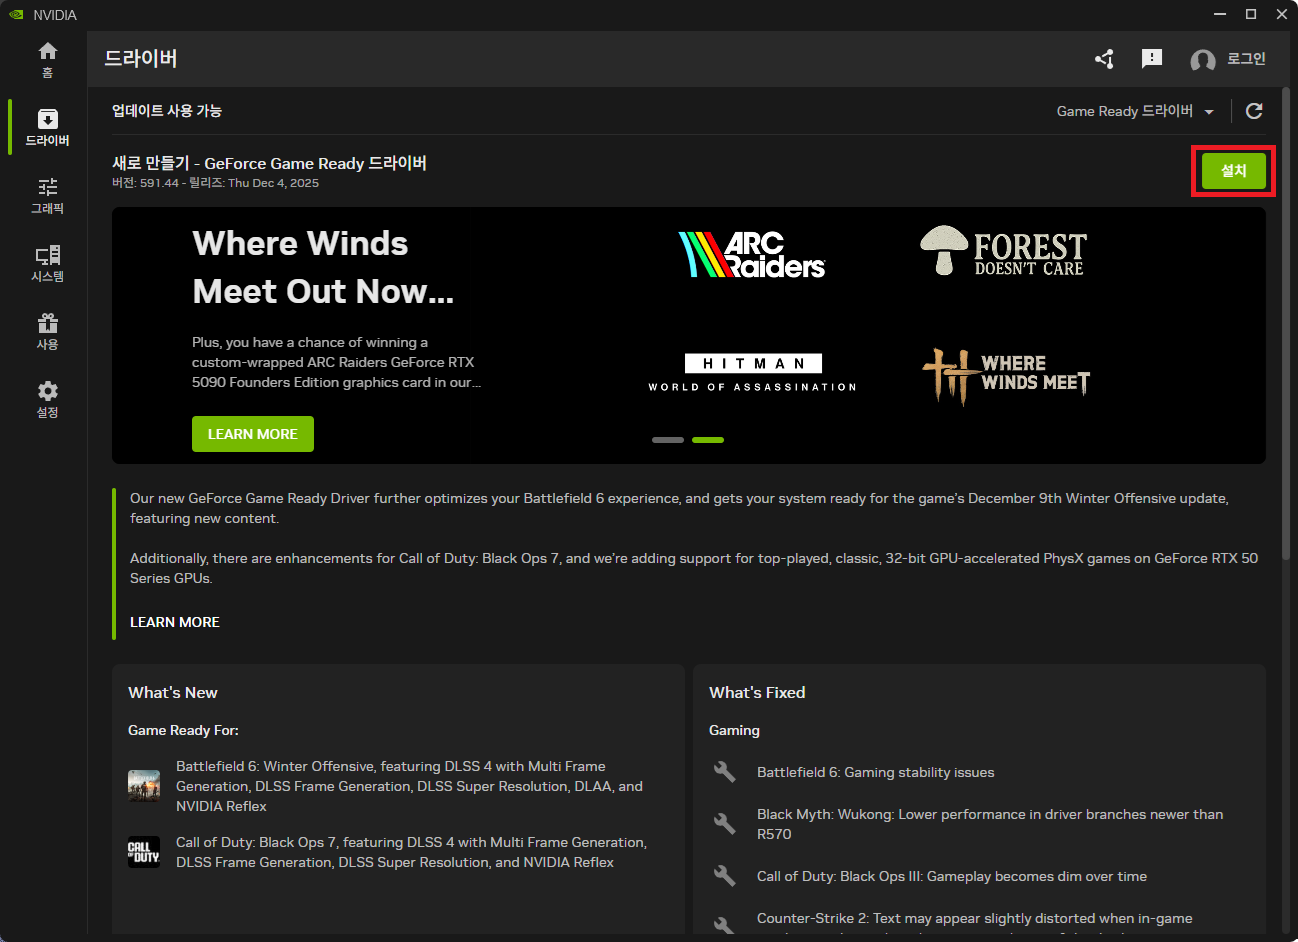1298x942 pixels.
Task: Click Black Myth: Wukong fix description
Action: (x=990, y=824)
